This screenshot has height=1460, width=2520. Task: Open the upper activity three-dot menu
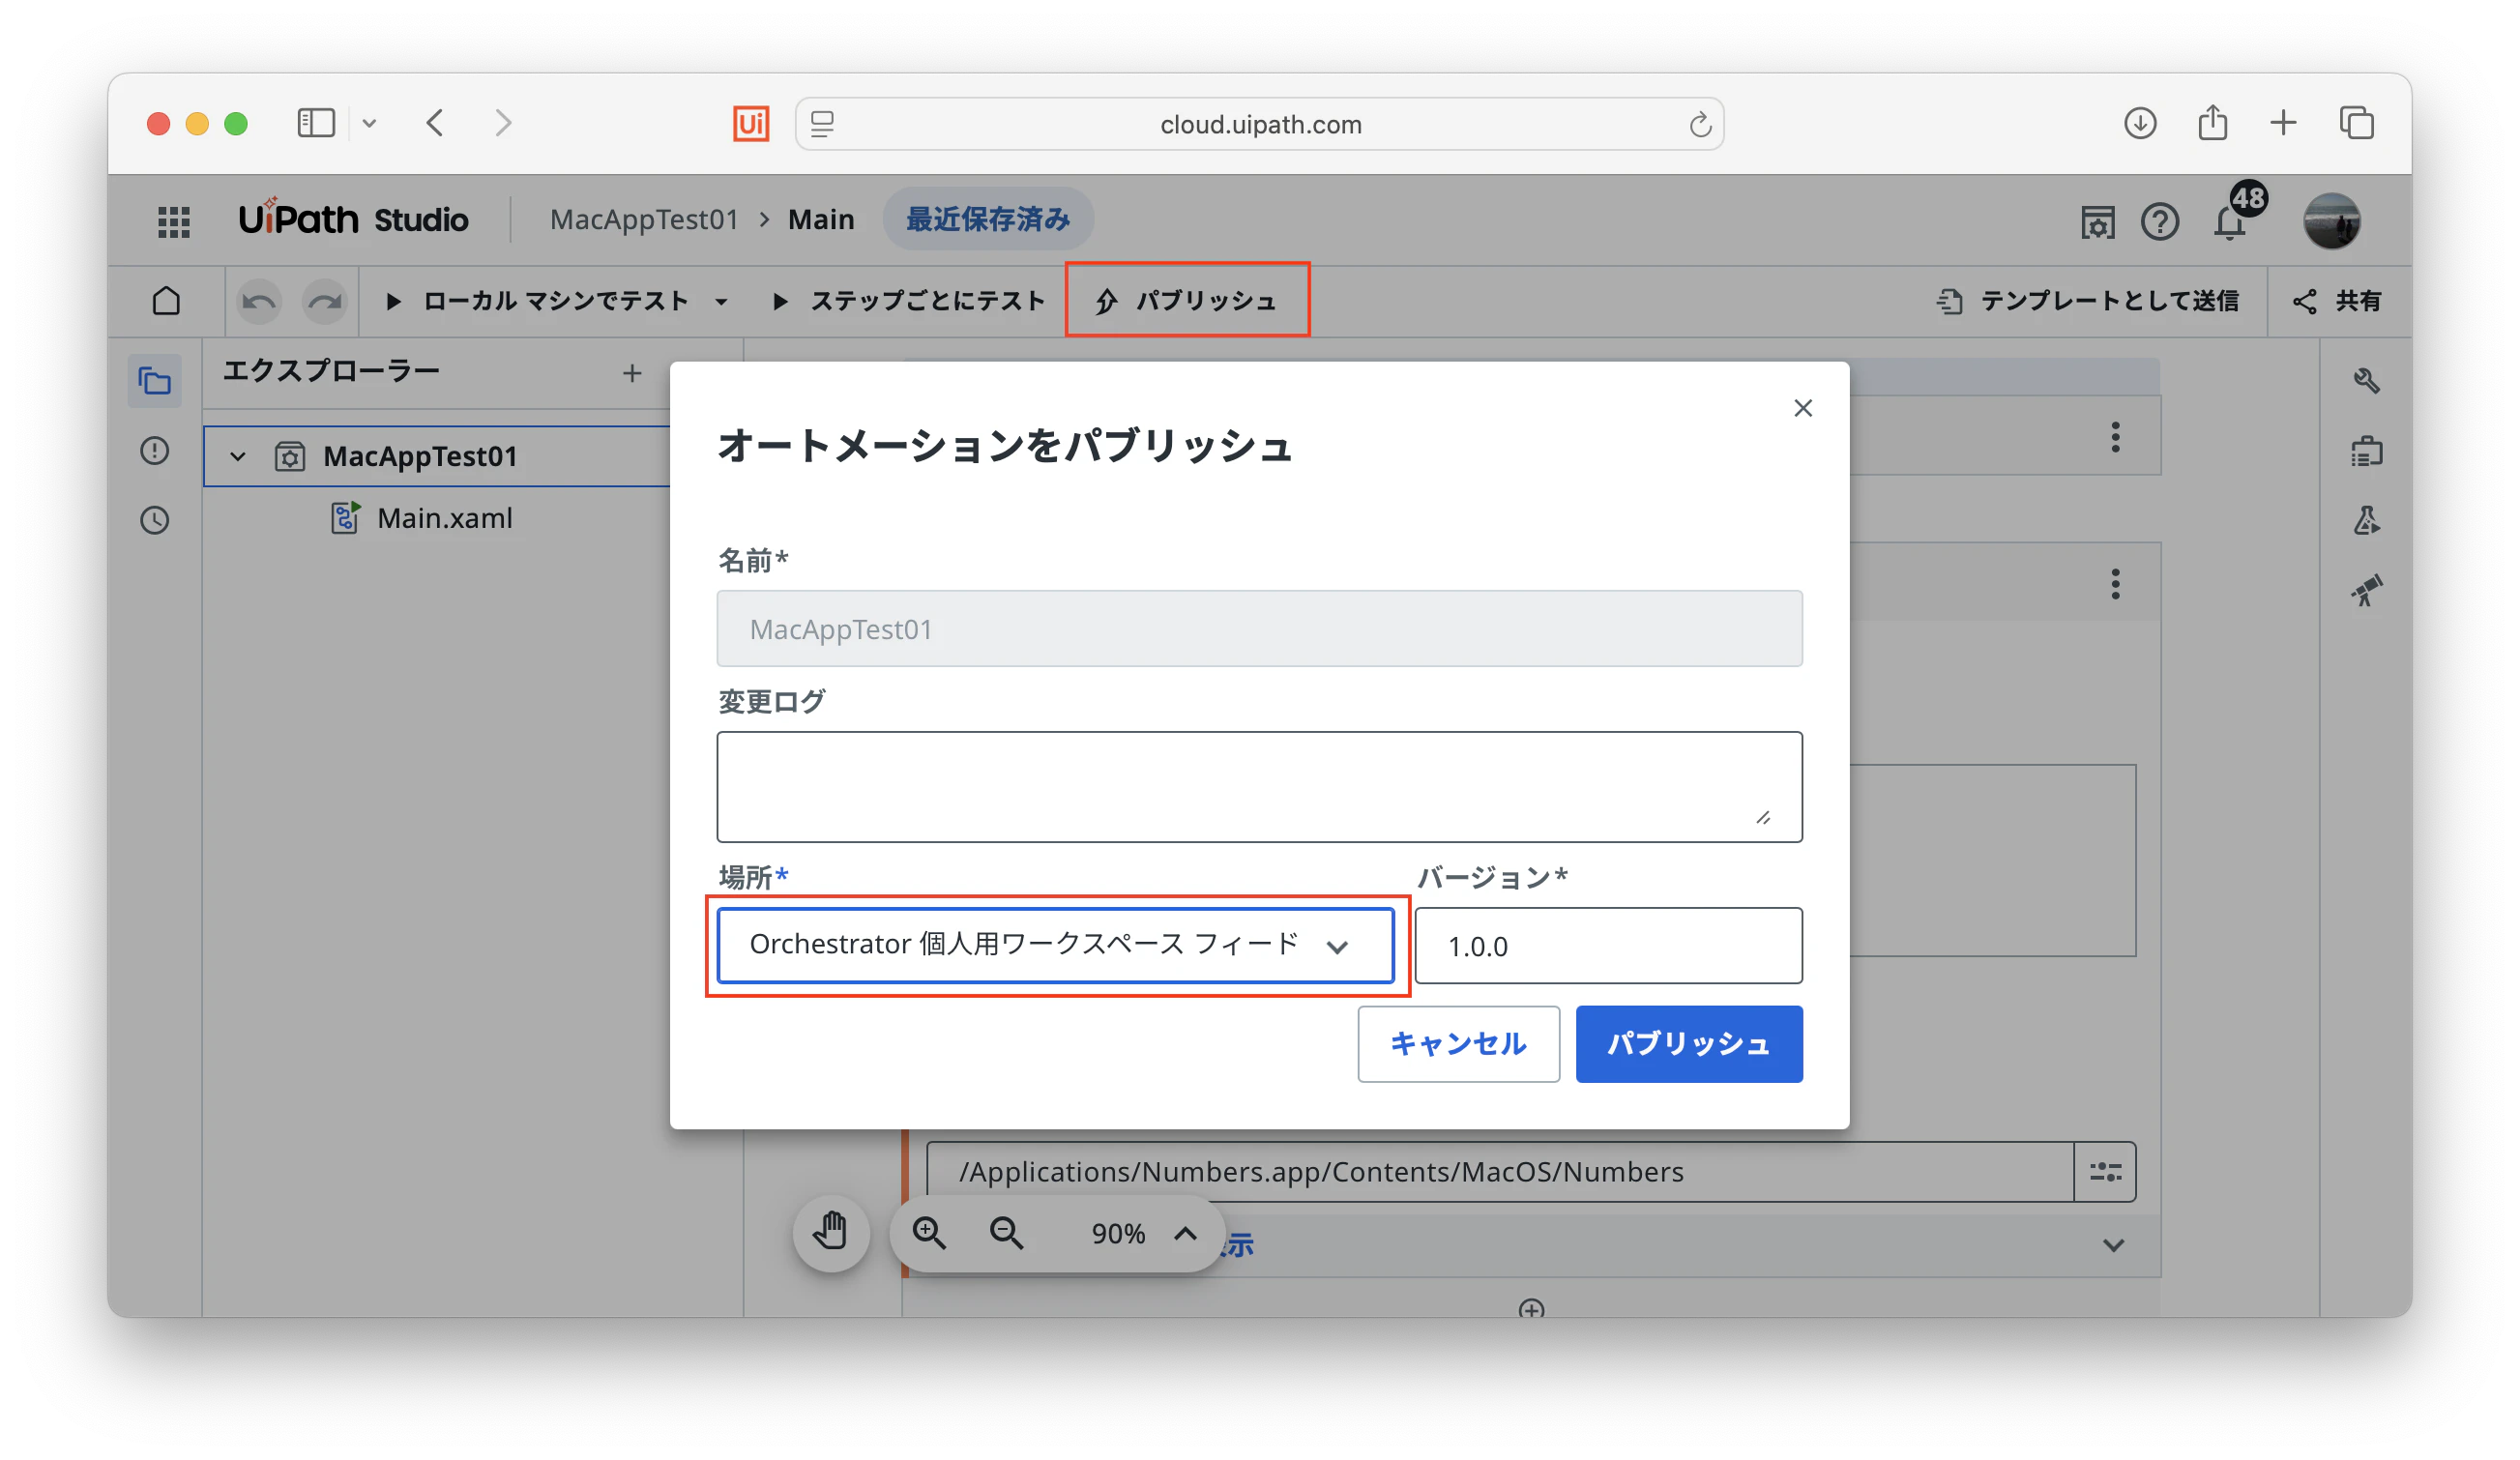point(2115,437)
